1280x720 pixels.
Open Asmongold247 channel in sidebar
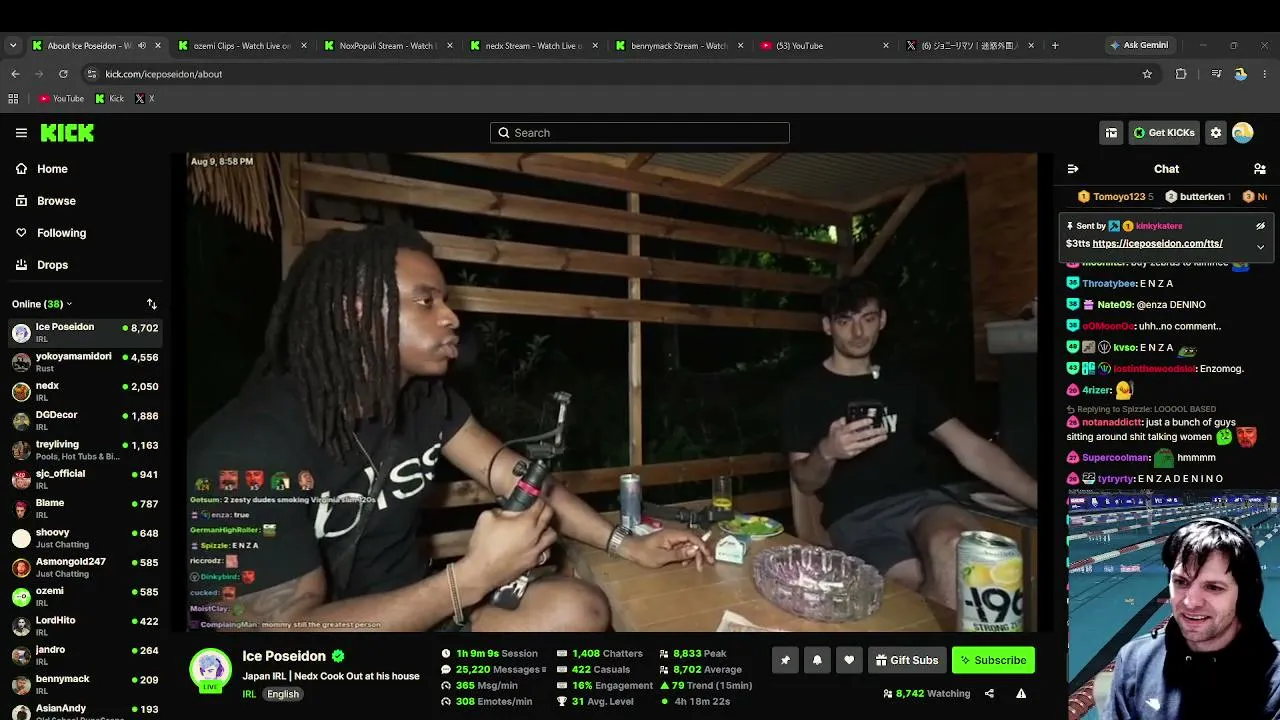coord(85,567)
